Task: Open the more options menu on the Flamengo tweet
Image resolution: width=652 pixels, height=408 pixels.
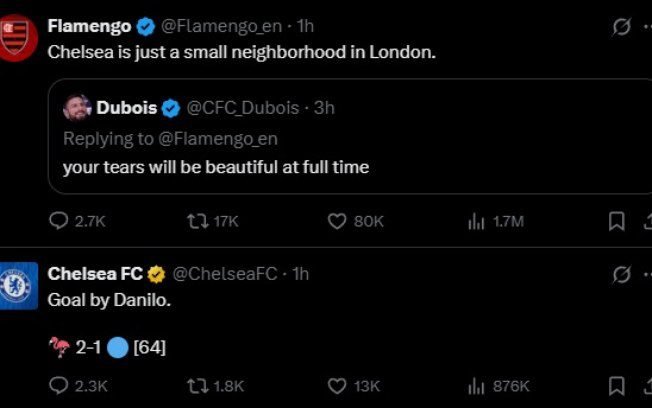Action: point(648,28)
